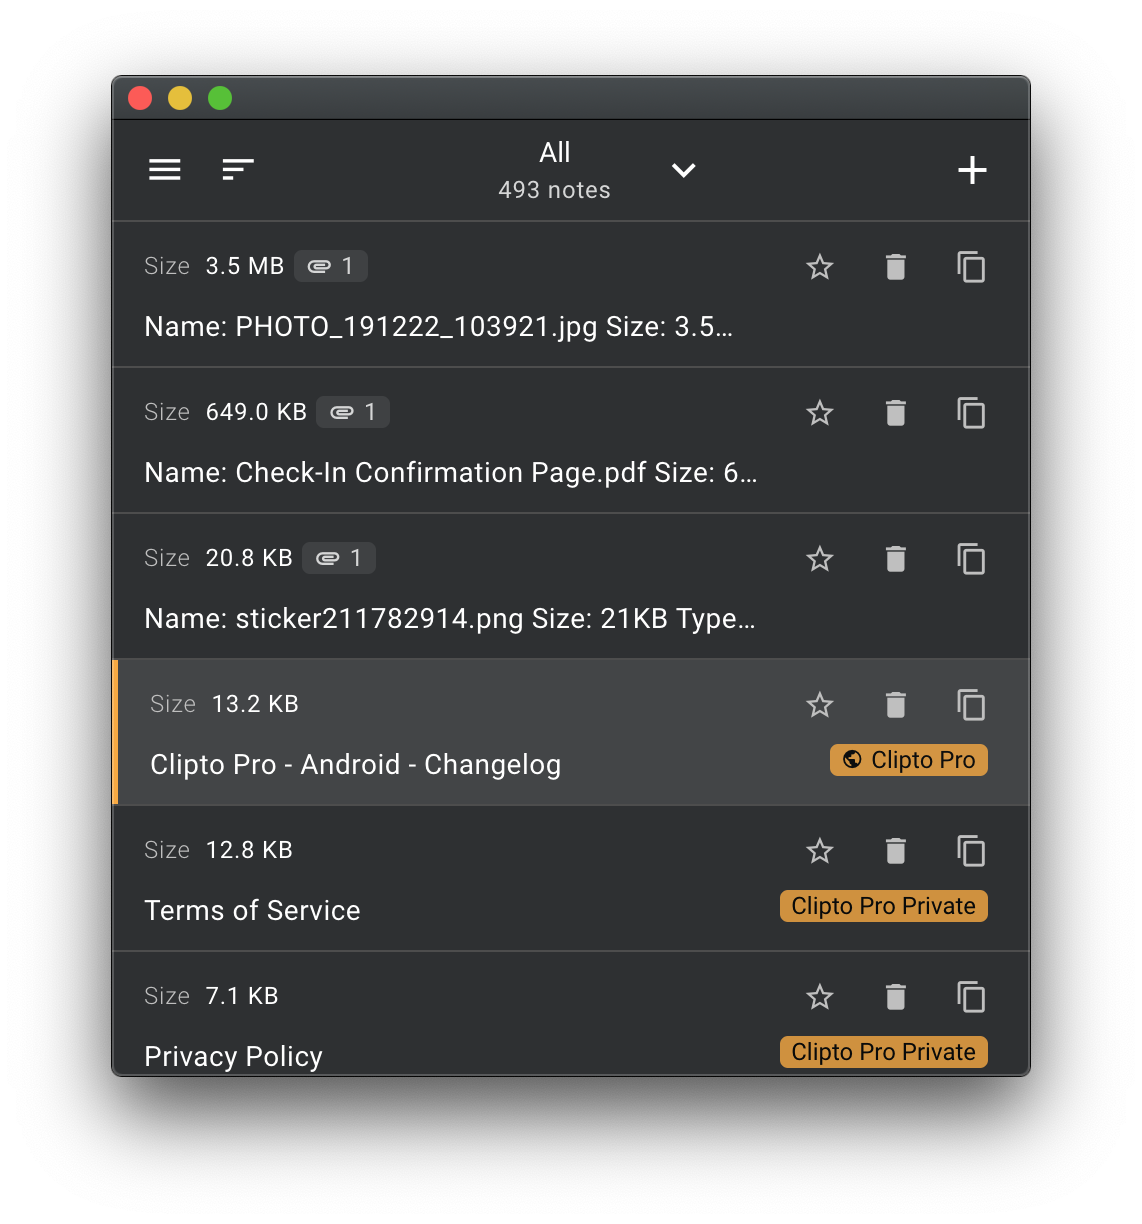This screenshot has width=1142, height=1224.
Task: Open attachment badge on 3.5 MB note
Action: coord(331,266)
